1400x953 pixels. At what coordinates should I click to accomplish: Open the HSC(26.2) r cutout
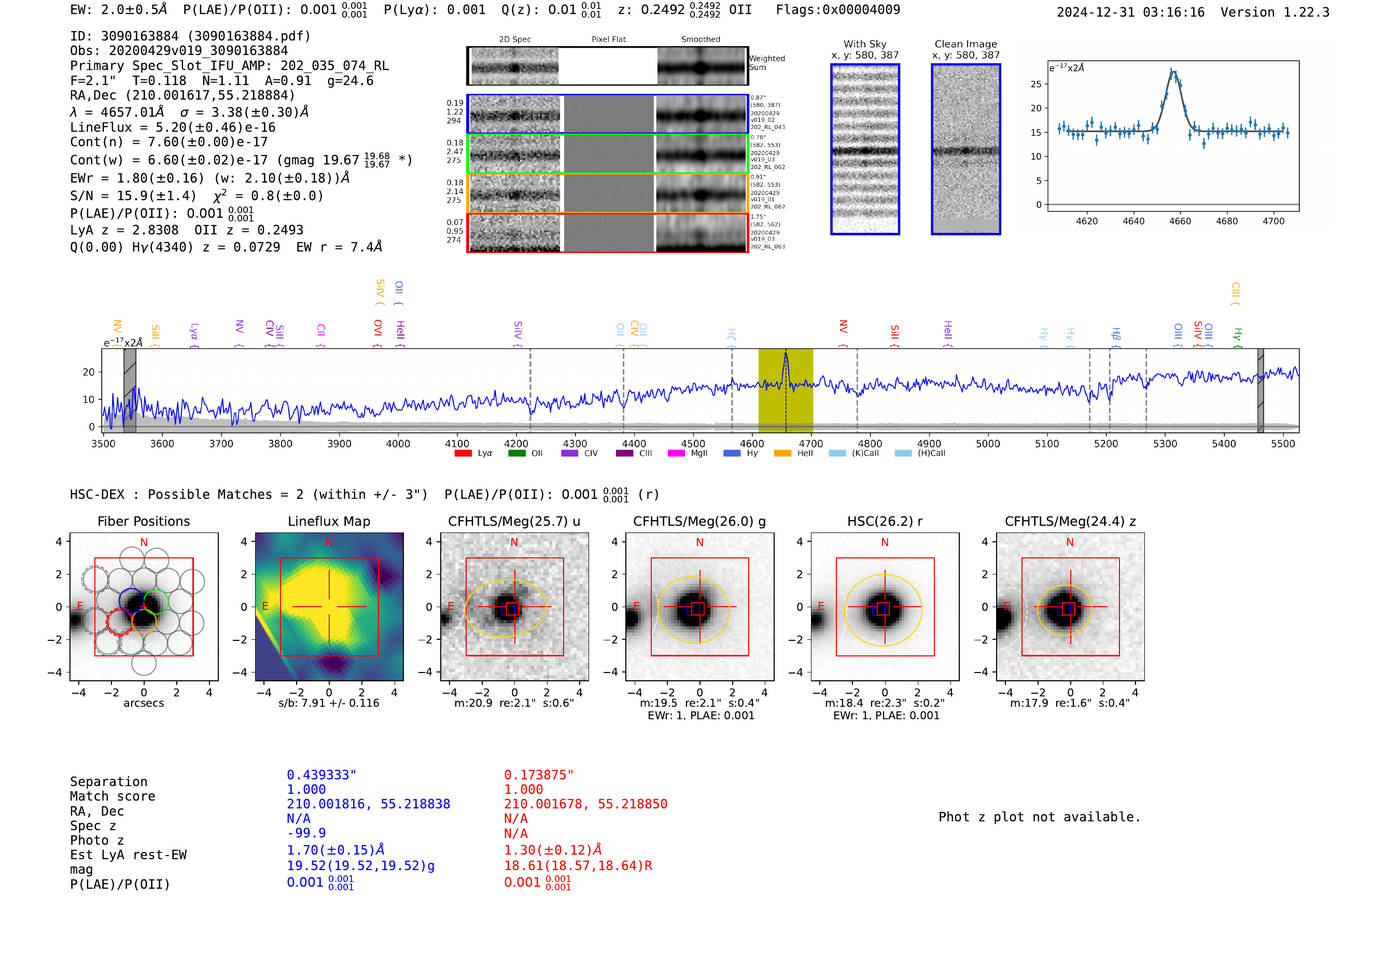pos(885,607)
